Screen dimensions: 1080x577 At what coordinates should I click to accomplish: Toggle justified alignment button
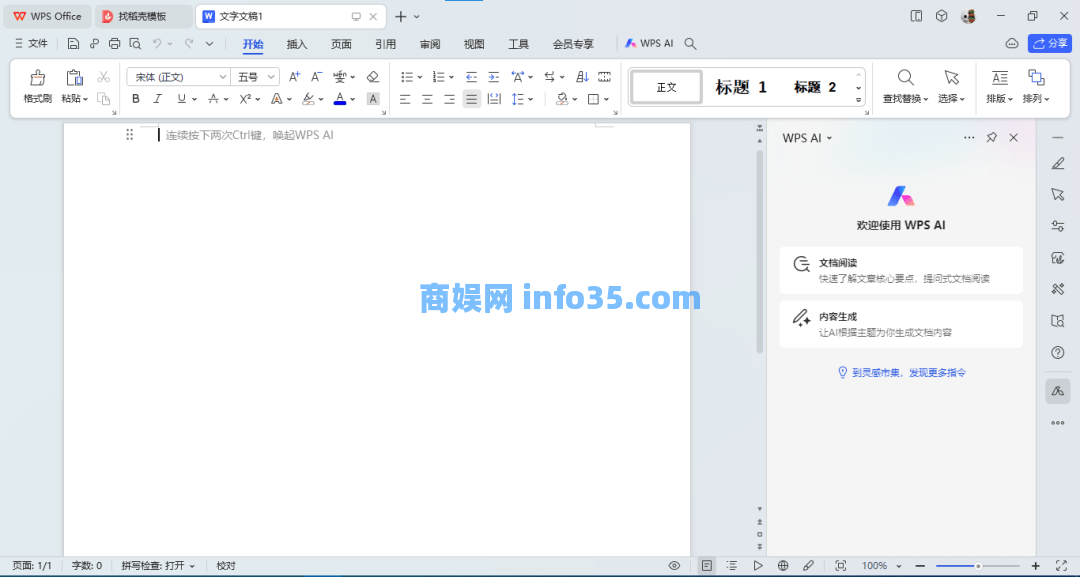pos(471,99)
